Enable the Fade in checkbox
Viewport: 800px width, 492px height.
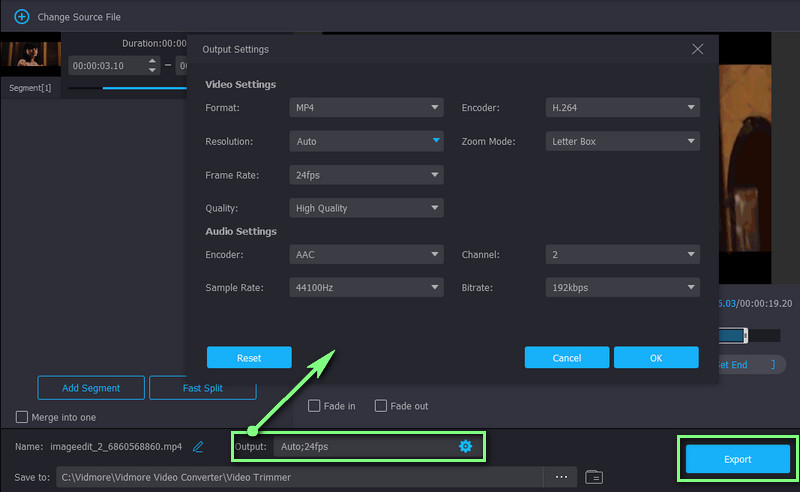coord(314,406)
